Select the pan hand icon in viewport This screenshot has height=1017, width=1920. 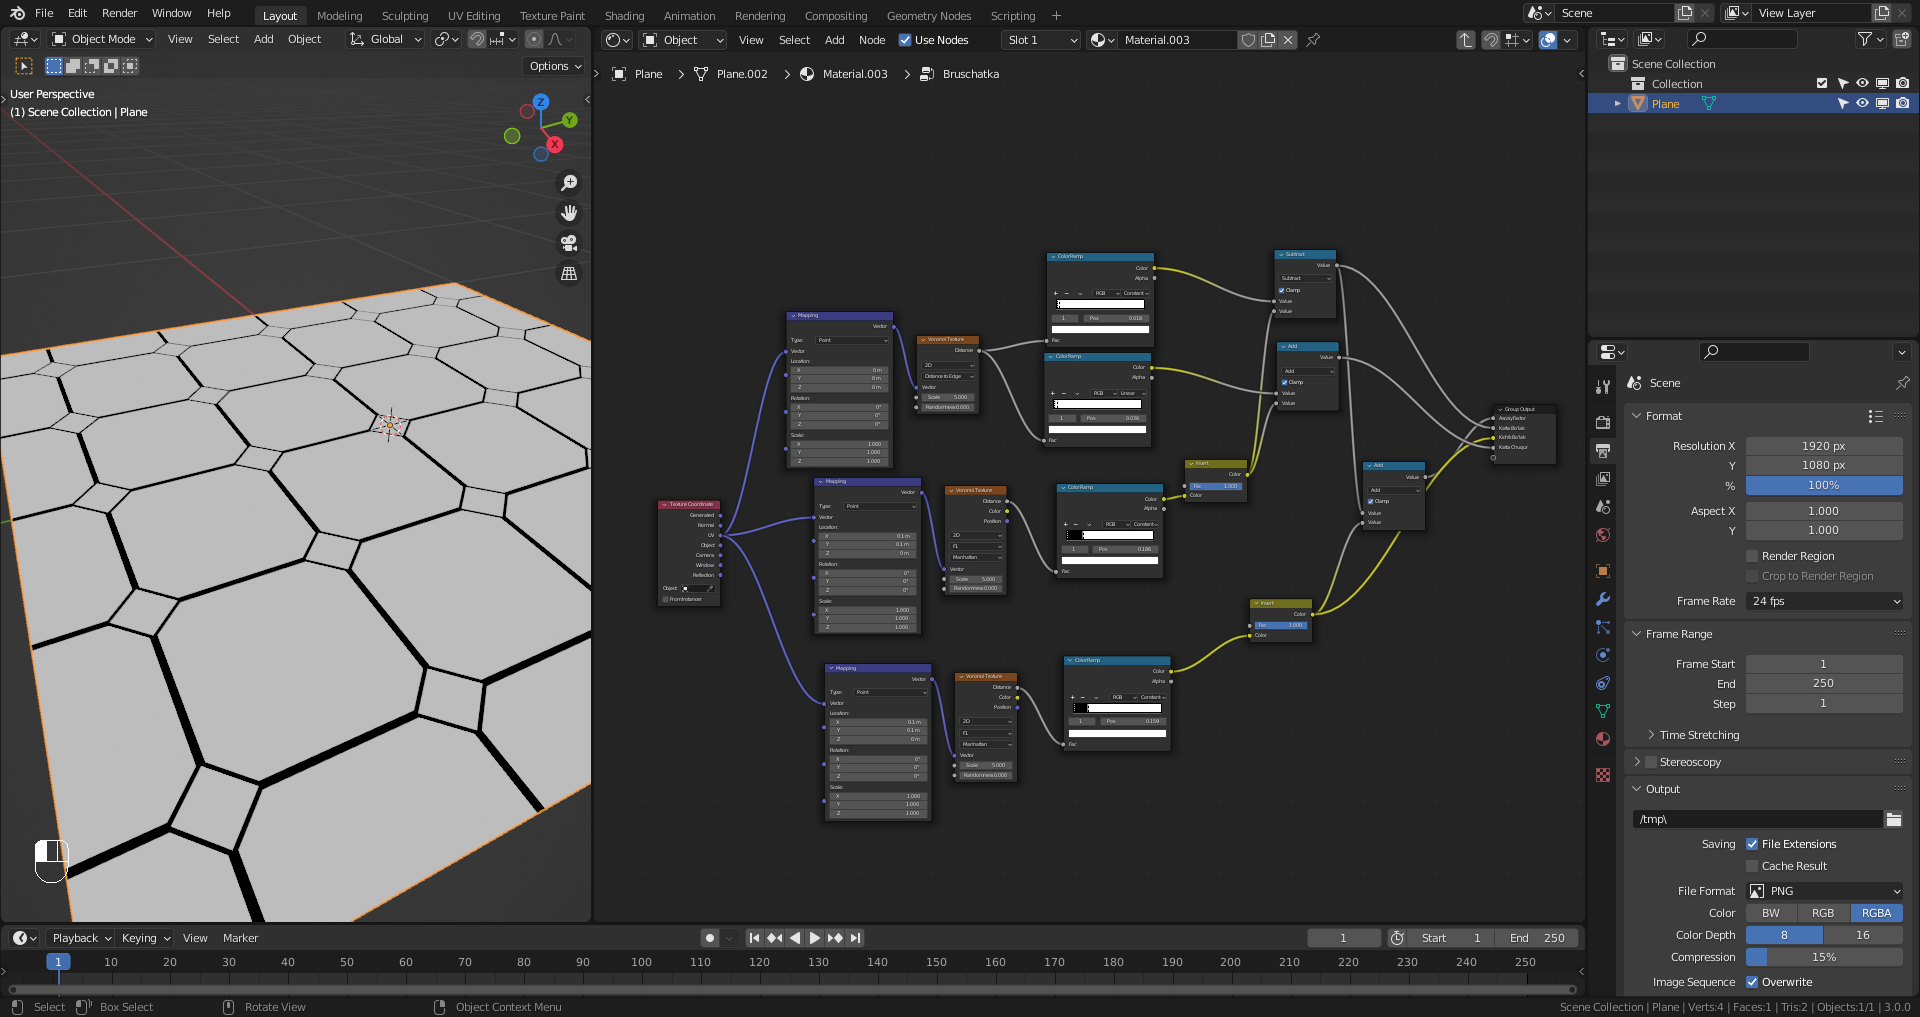point(569,213)
